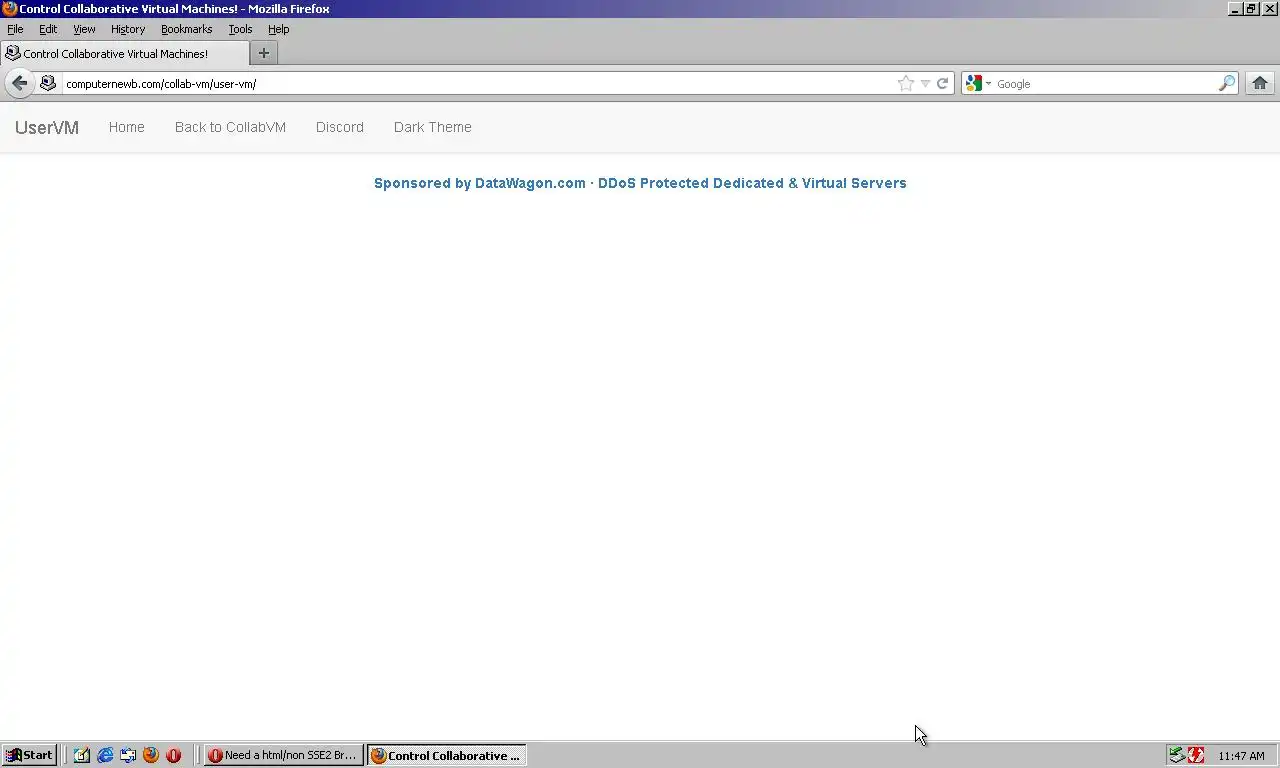Launch Firefox from quick launch
The width and height of the screenshot is (1280, 768).
(151, 755)
